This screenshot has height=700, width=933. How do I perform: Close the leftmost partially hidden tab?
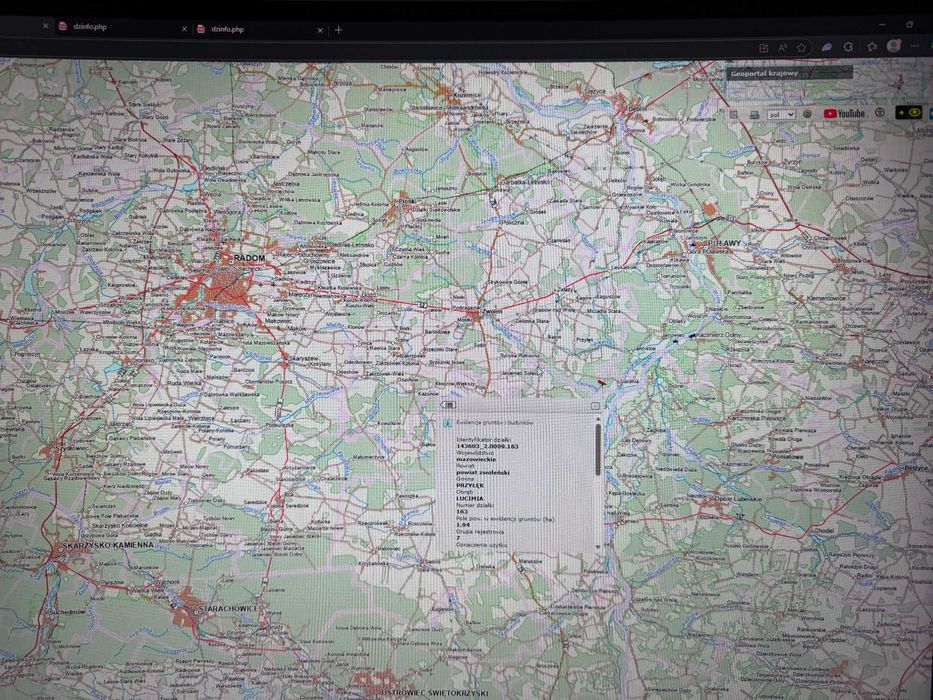pos(45,26)
